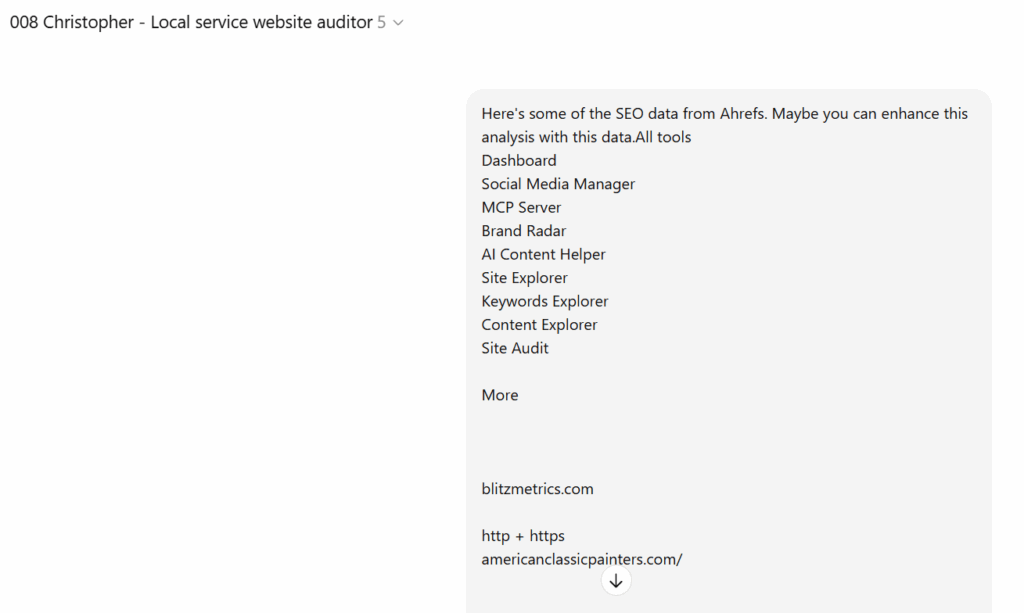Open Keywords Explorer
Viewport: 1024px width, 613px height.
(x=544, y=301)
